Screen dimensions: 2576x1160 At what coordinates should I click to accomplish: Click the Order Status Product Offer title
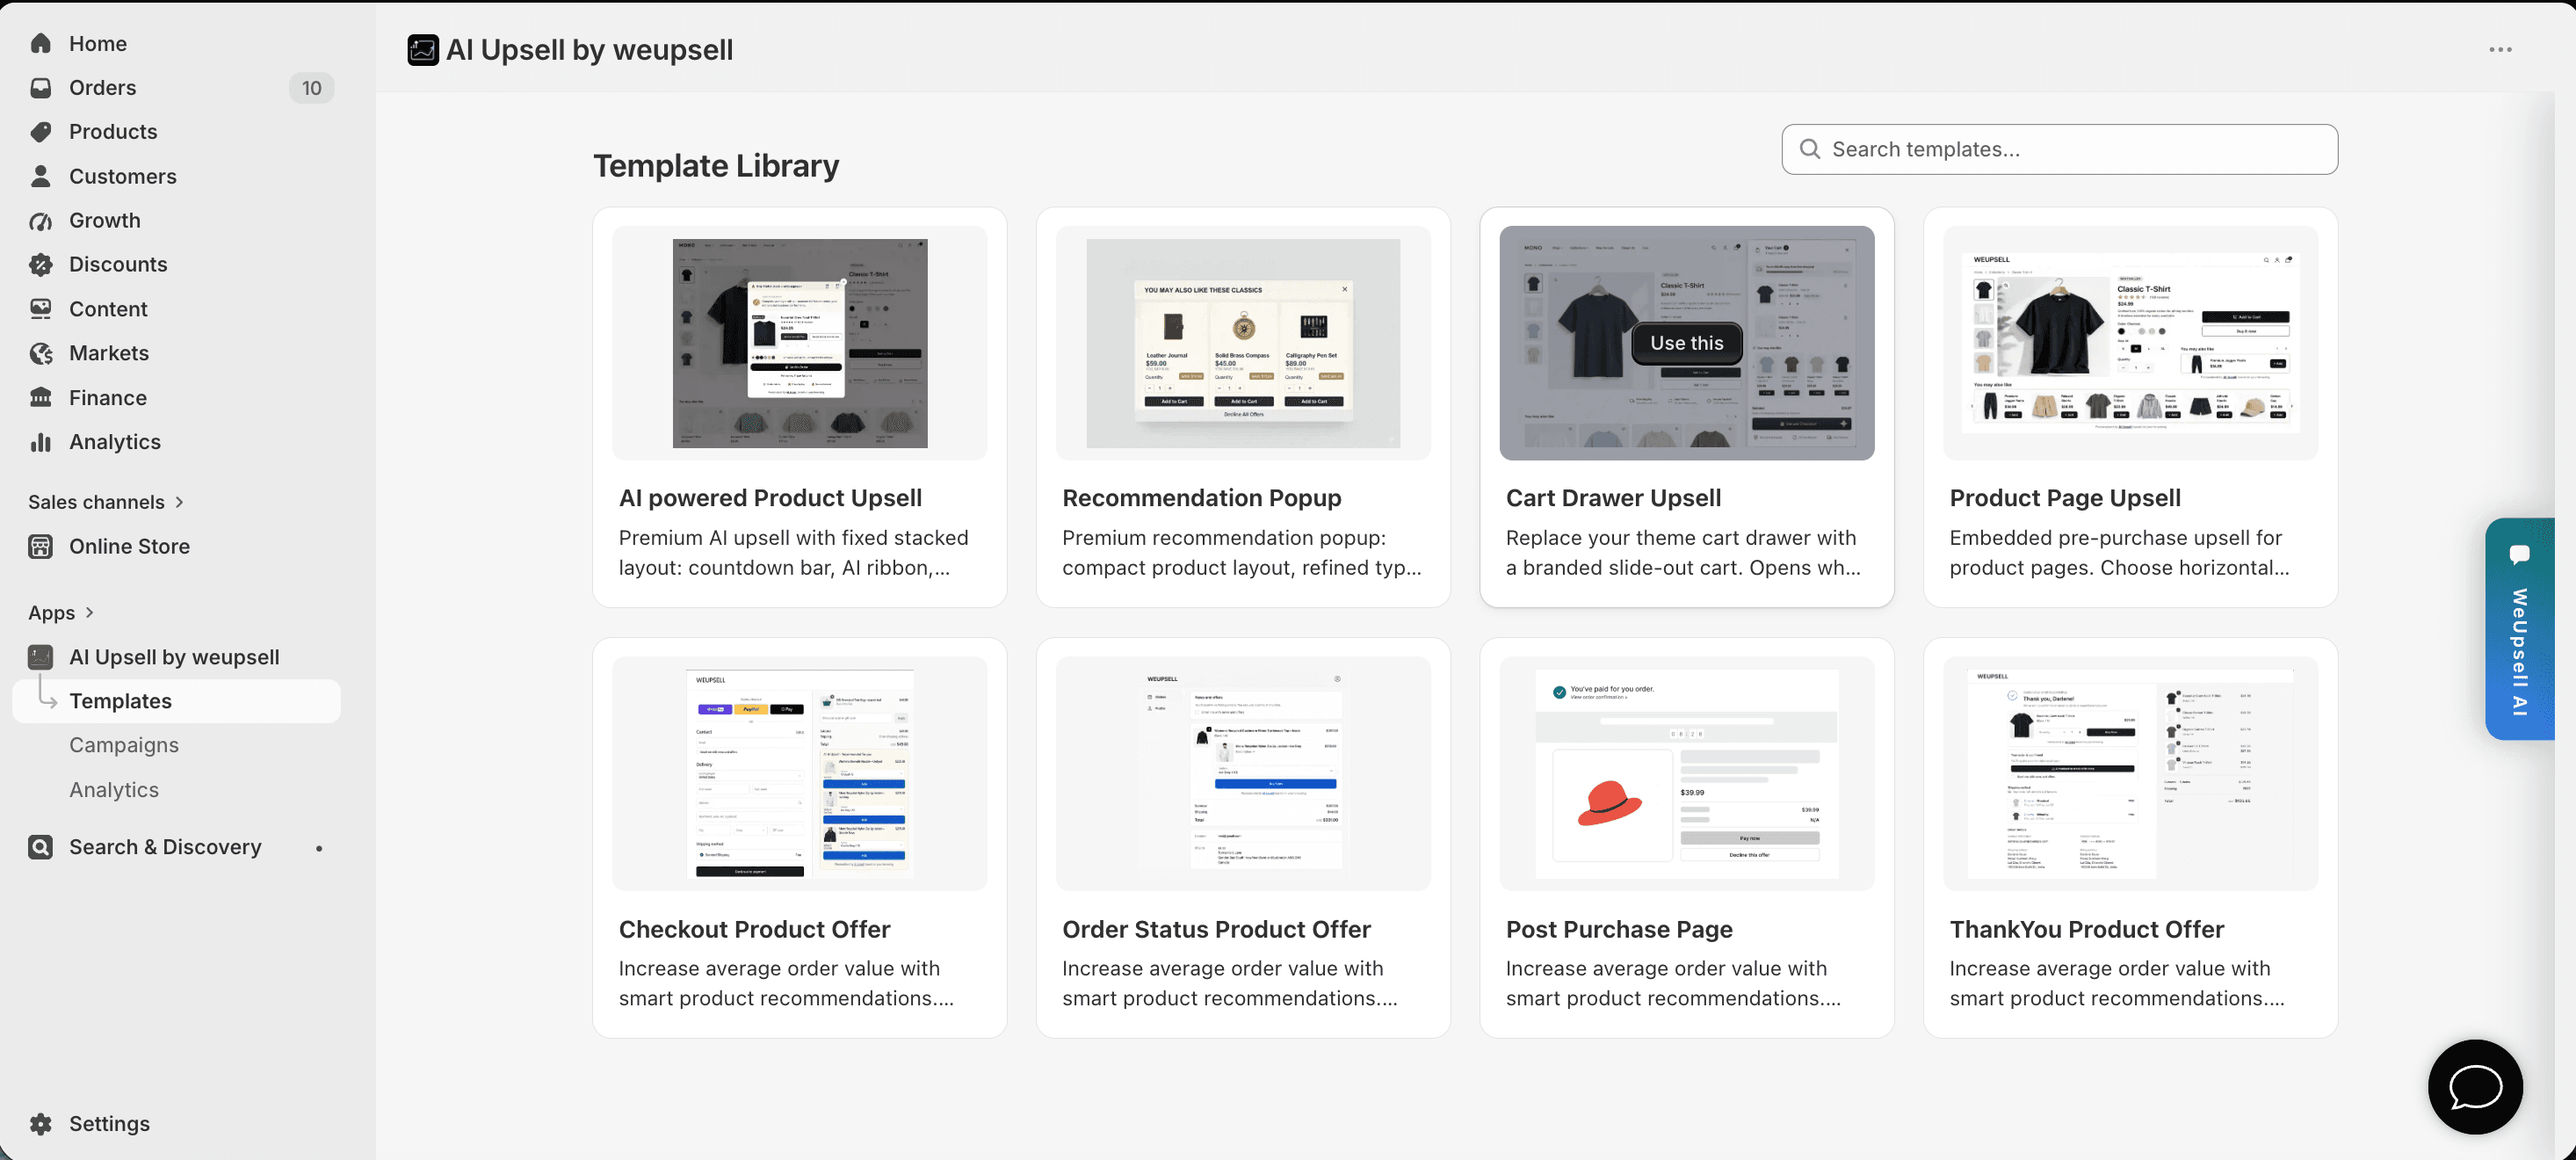[x=1216, y=929]
